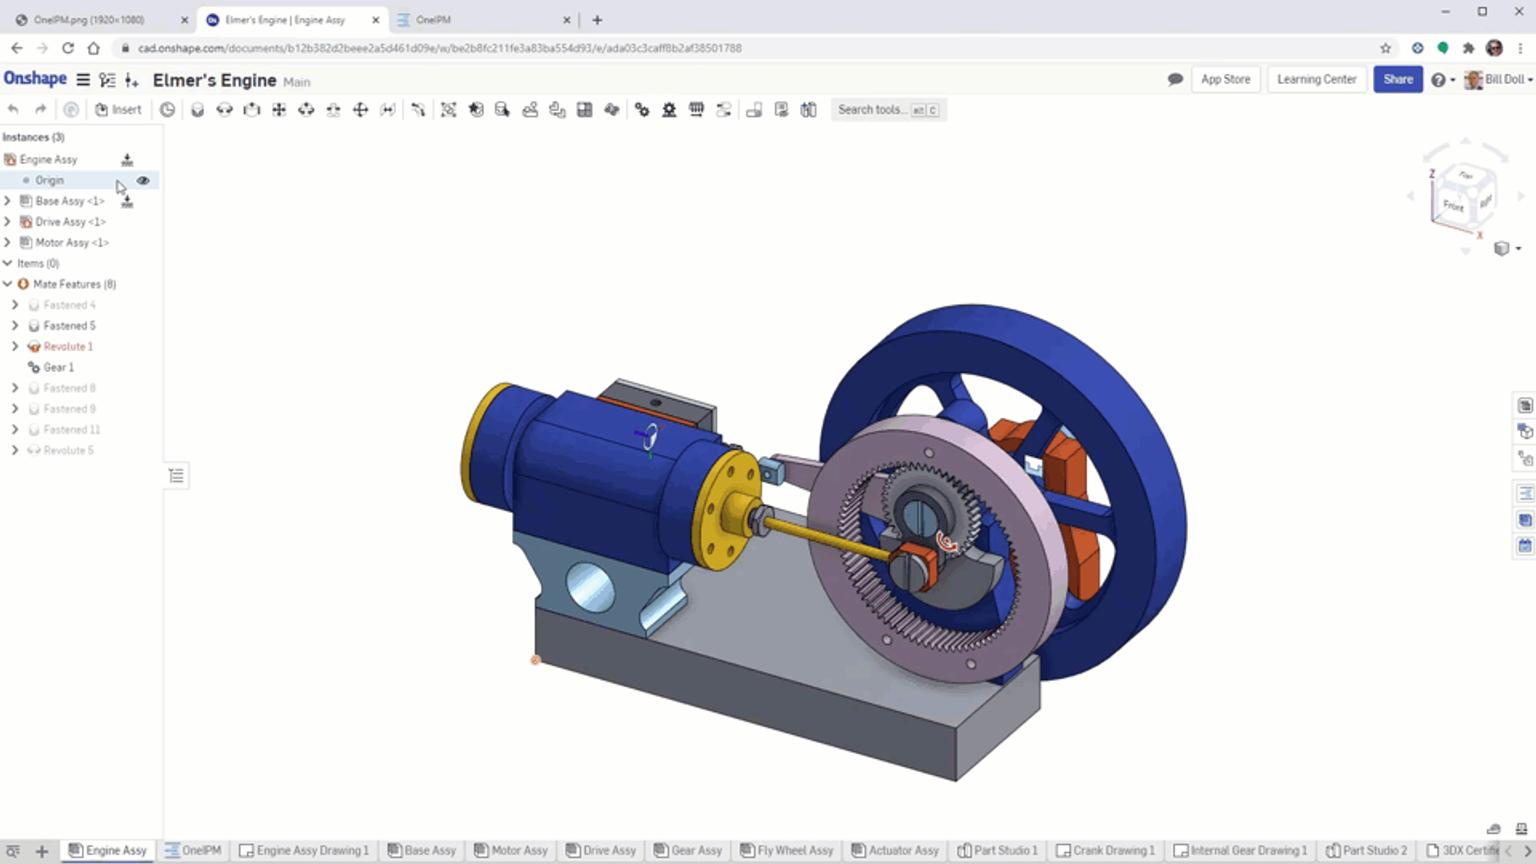The width and height of the screenshot is (1536, 864).
Task: Click the Undo arrow icon
Action: point(13,108)
